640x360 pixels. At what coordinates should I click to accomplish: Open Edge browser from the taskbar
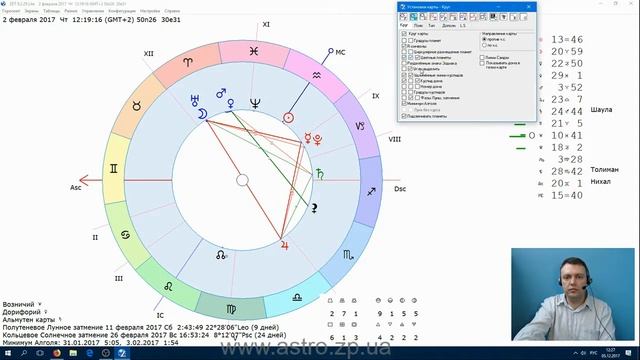click(x=89, y=353)
